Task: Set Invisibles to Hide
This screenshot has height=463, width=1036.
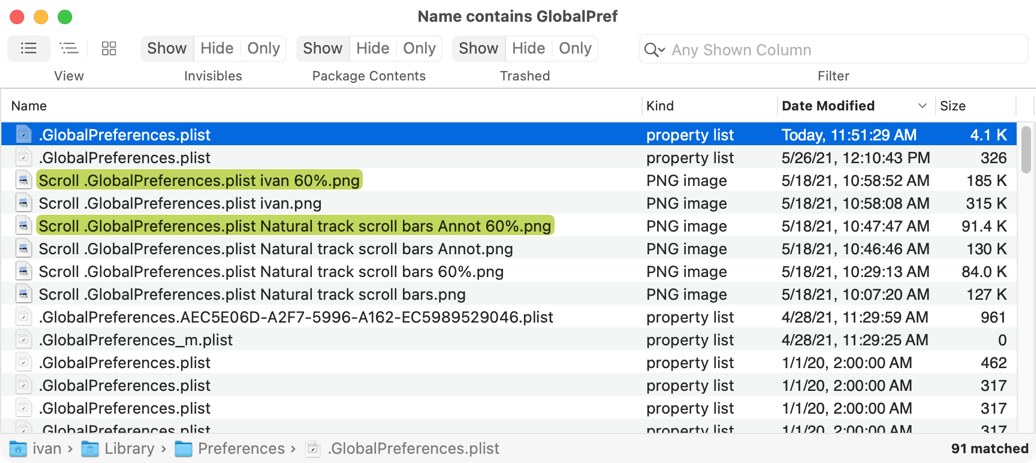Action: pyautogui.click(x=216, y=48)
